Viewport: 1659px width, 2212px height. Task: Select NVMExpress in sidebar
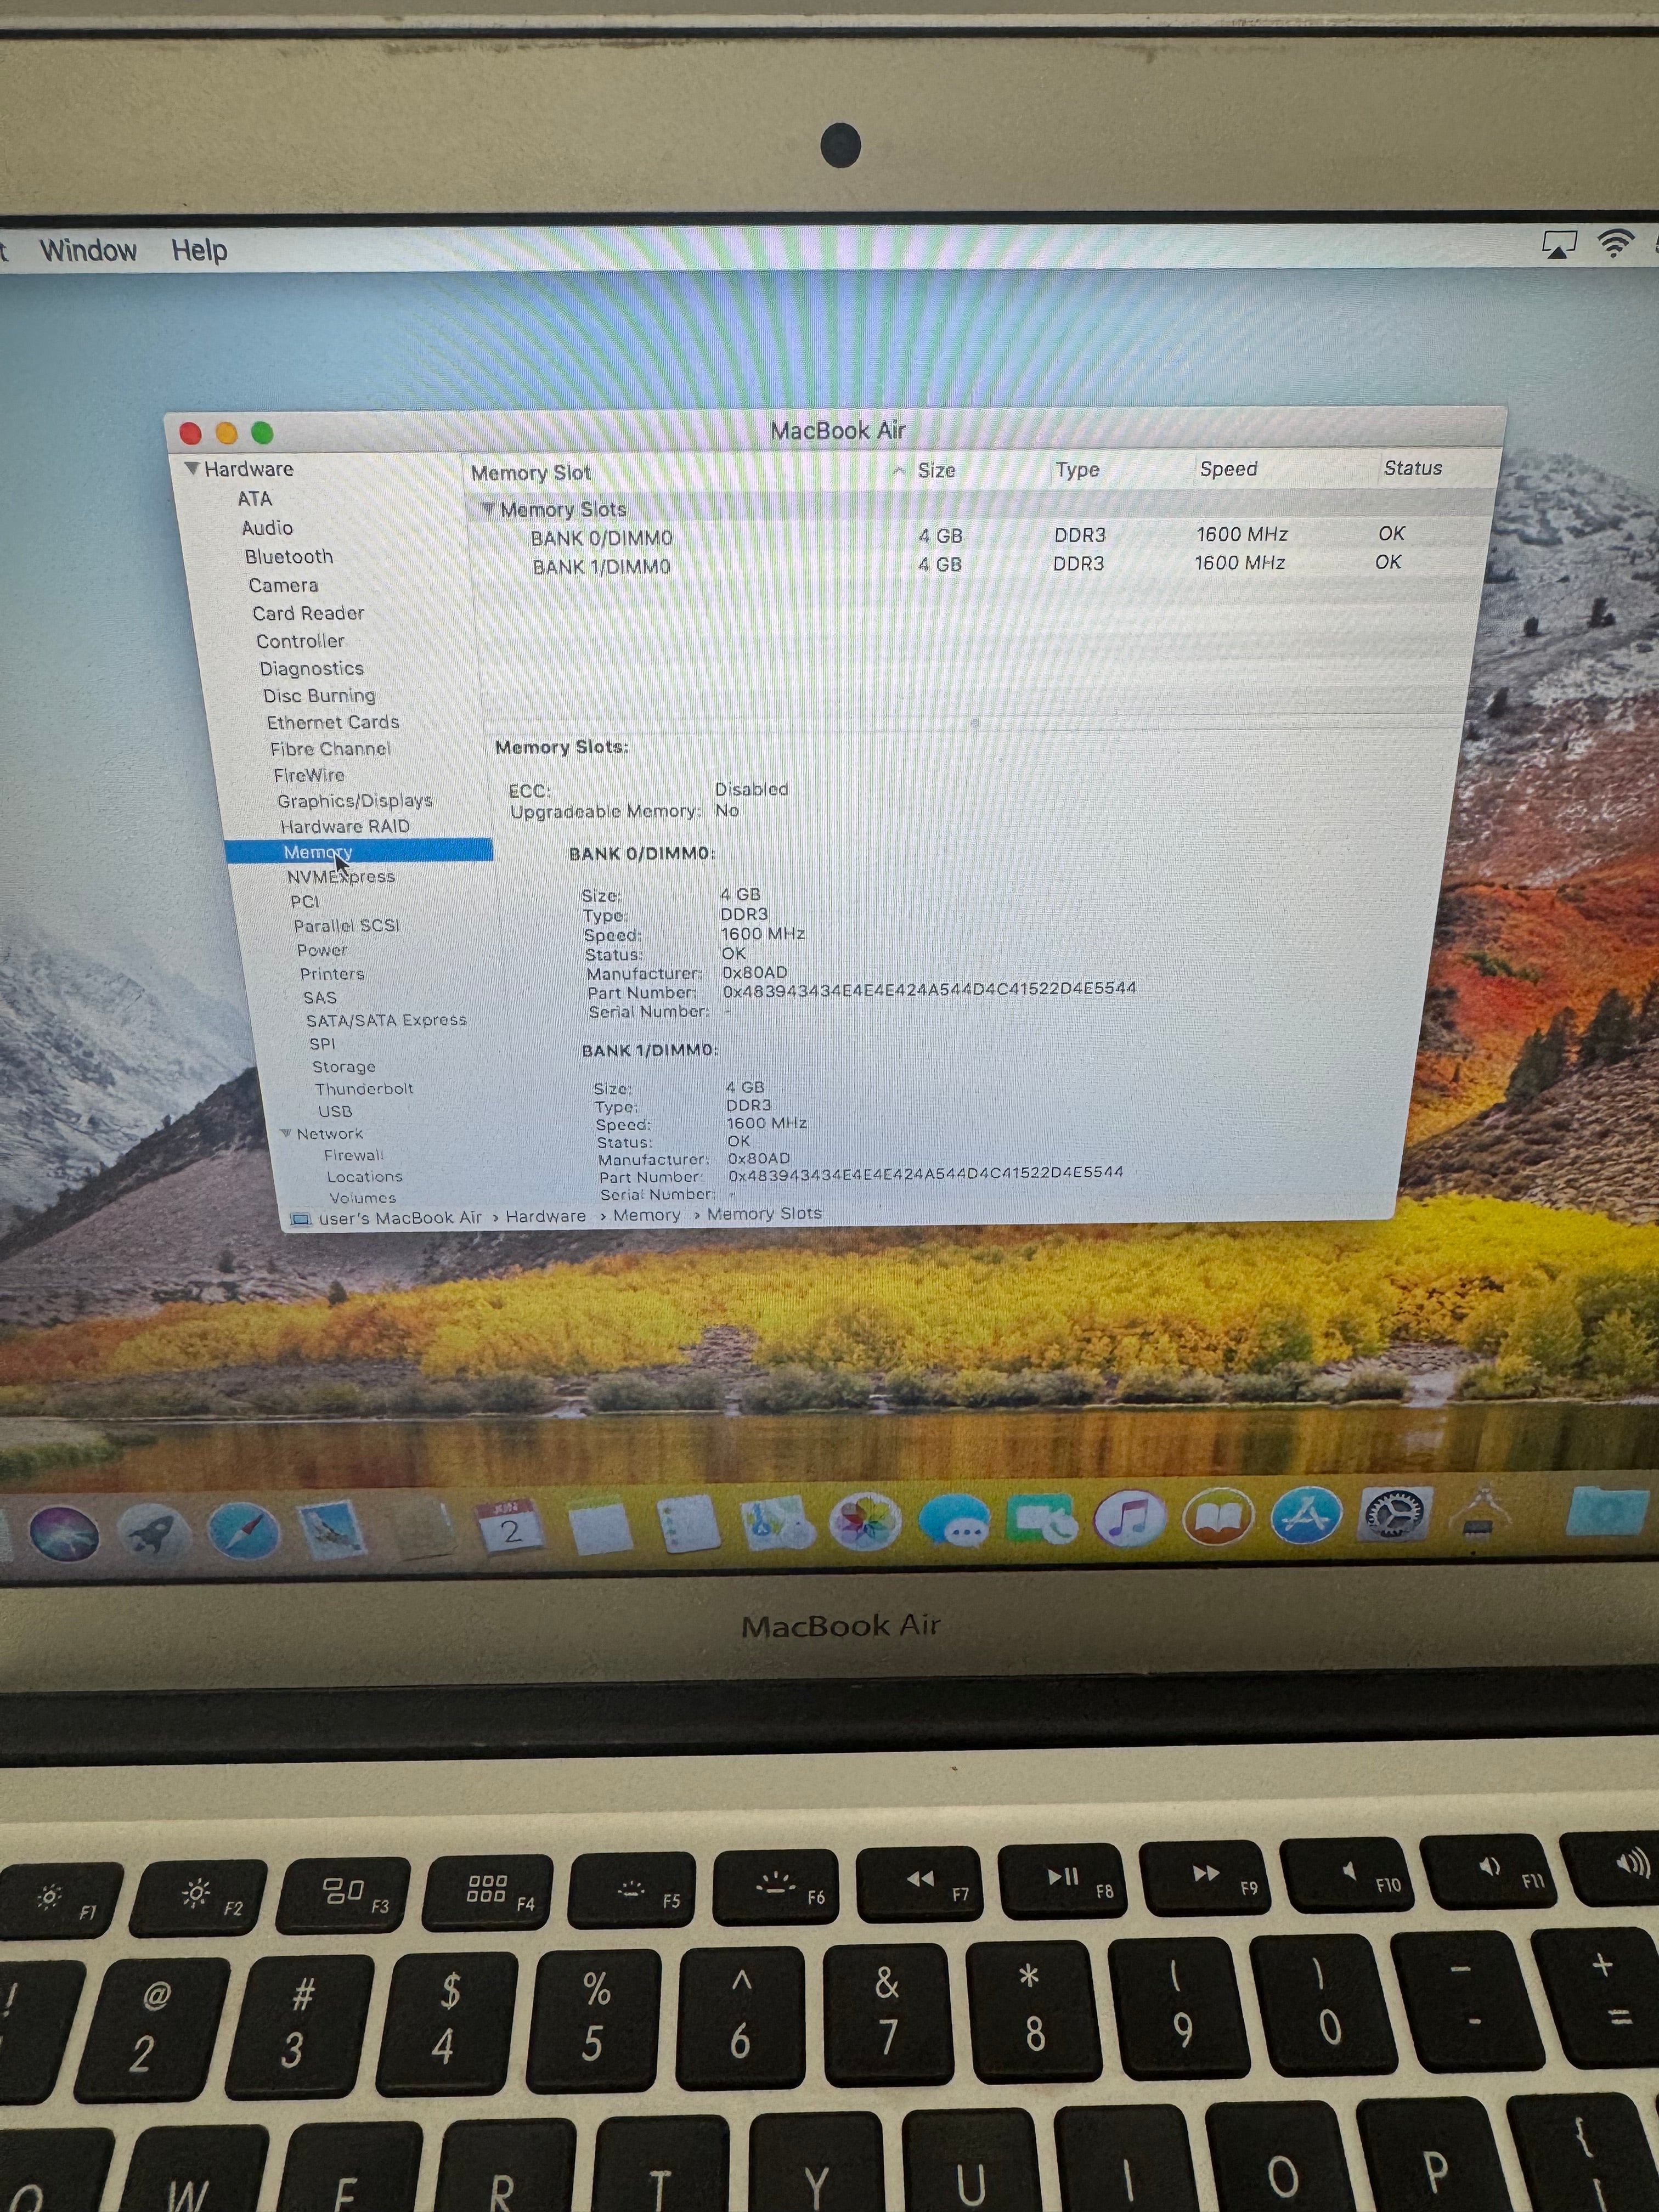pyautogui.click(x=341, y=876)
